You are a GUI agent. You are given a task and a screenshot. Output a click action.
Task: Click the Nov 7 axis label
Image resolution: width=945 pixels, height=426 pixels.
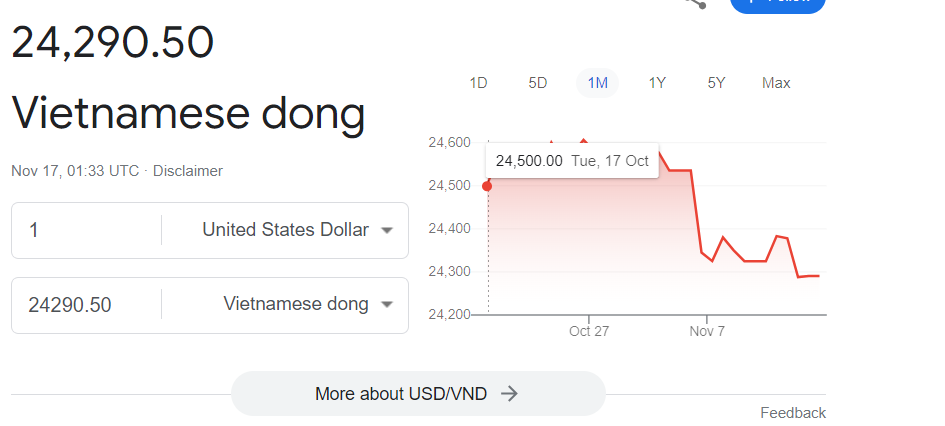[707, 331]
